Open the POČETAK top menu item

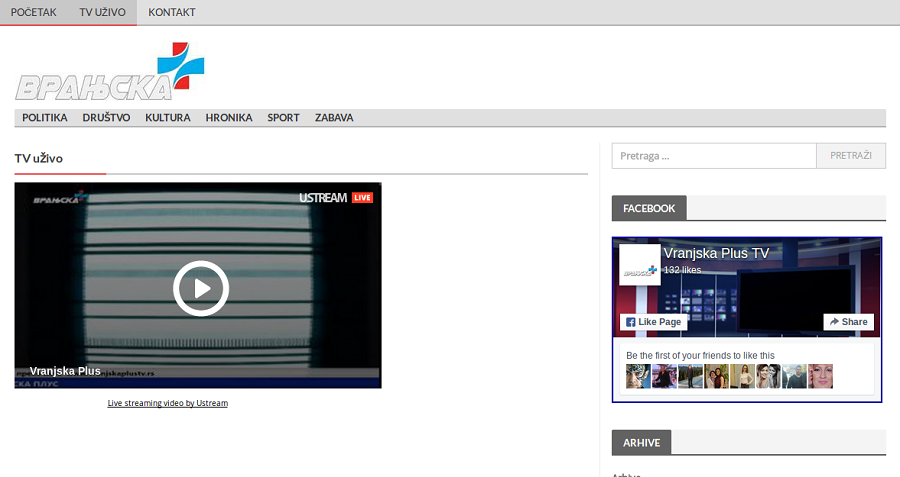point(33,12)
